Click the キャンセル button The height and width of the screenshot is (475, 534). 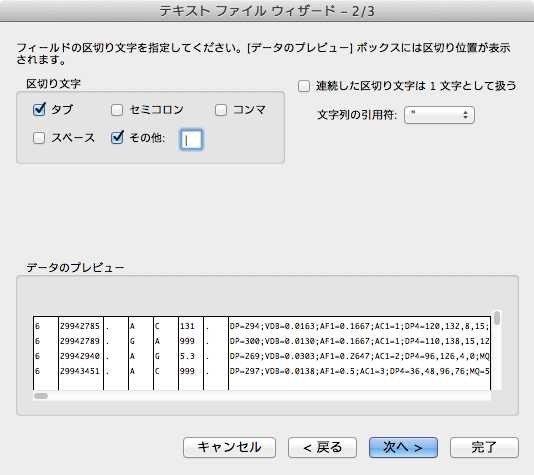(229, 447)
